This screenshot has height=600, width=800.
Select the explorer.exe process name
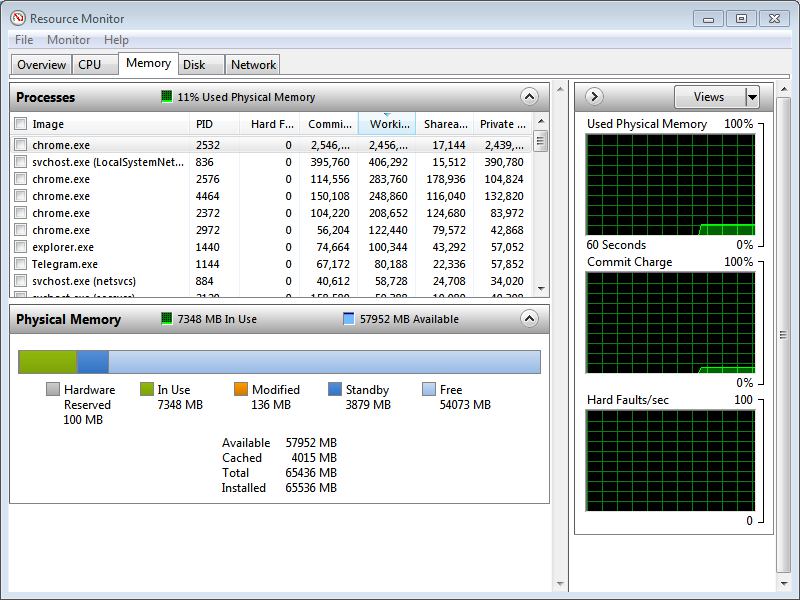pyautogui.click(x=63, y=247)
